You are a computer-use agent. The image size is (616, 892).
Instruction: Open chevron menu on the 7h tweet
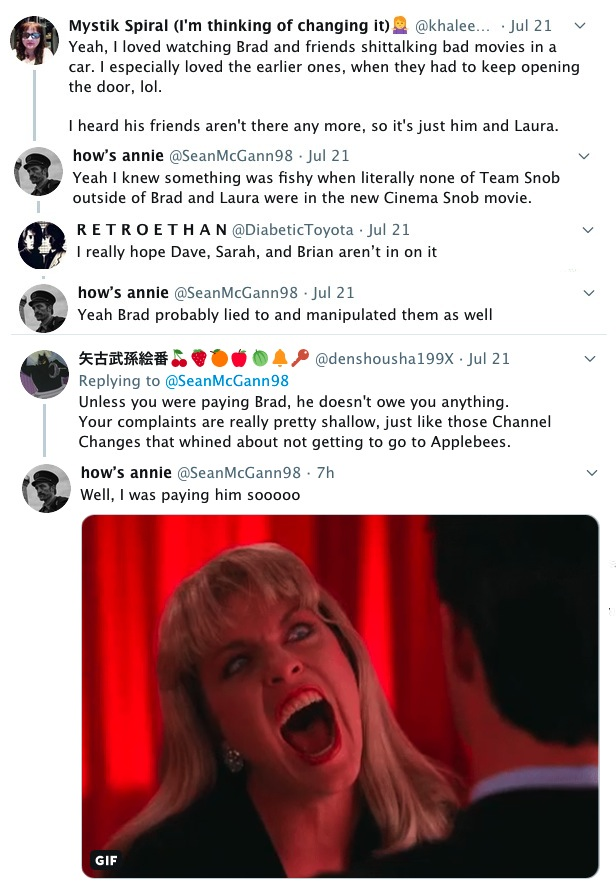point(592,473)
